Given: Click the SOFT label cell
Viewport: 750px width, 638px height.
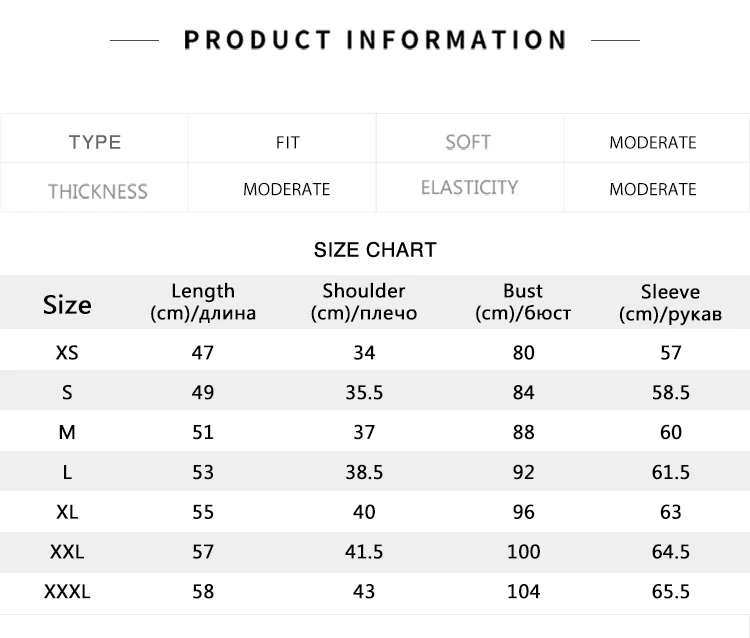Looking at the screenshot, I should (468, 142).
